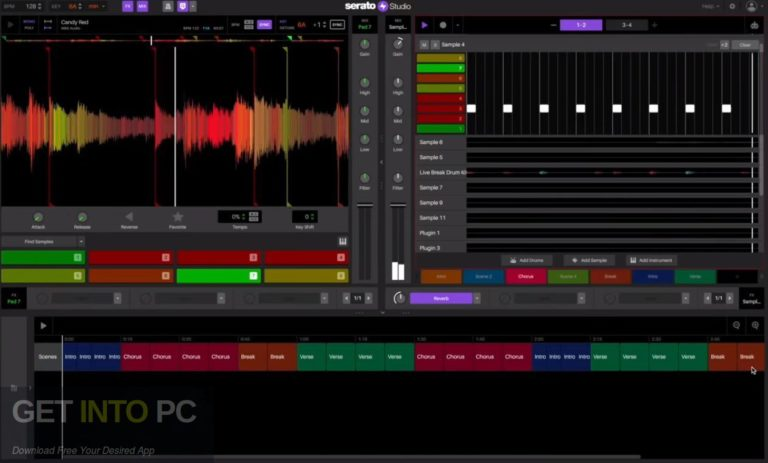Screen dimensions: 768x463
Task: Click the Add Sample button
Action: coord(589,260)
